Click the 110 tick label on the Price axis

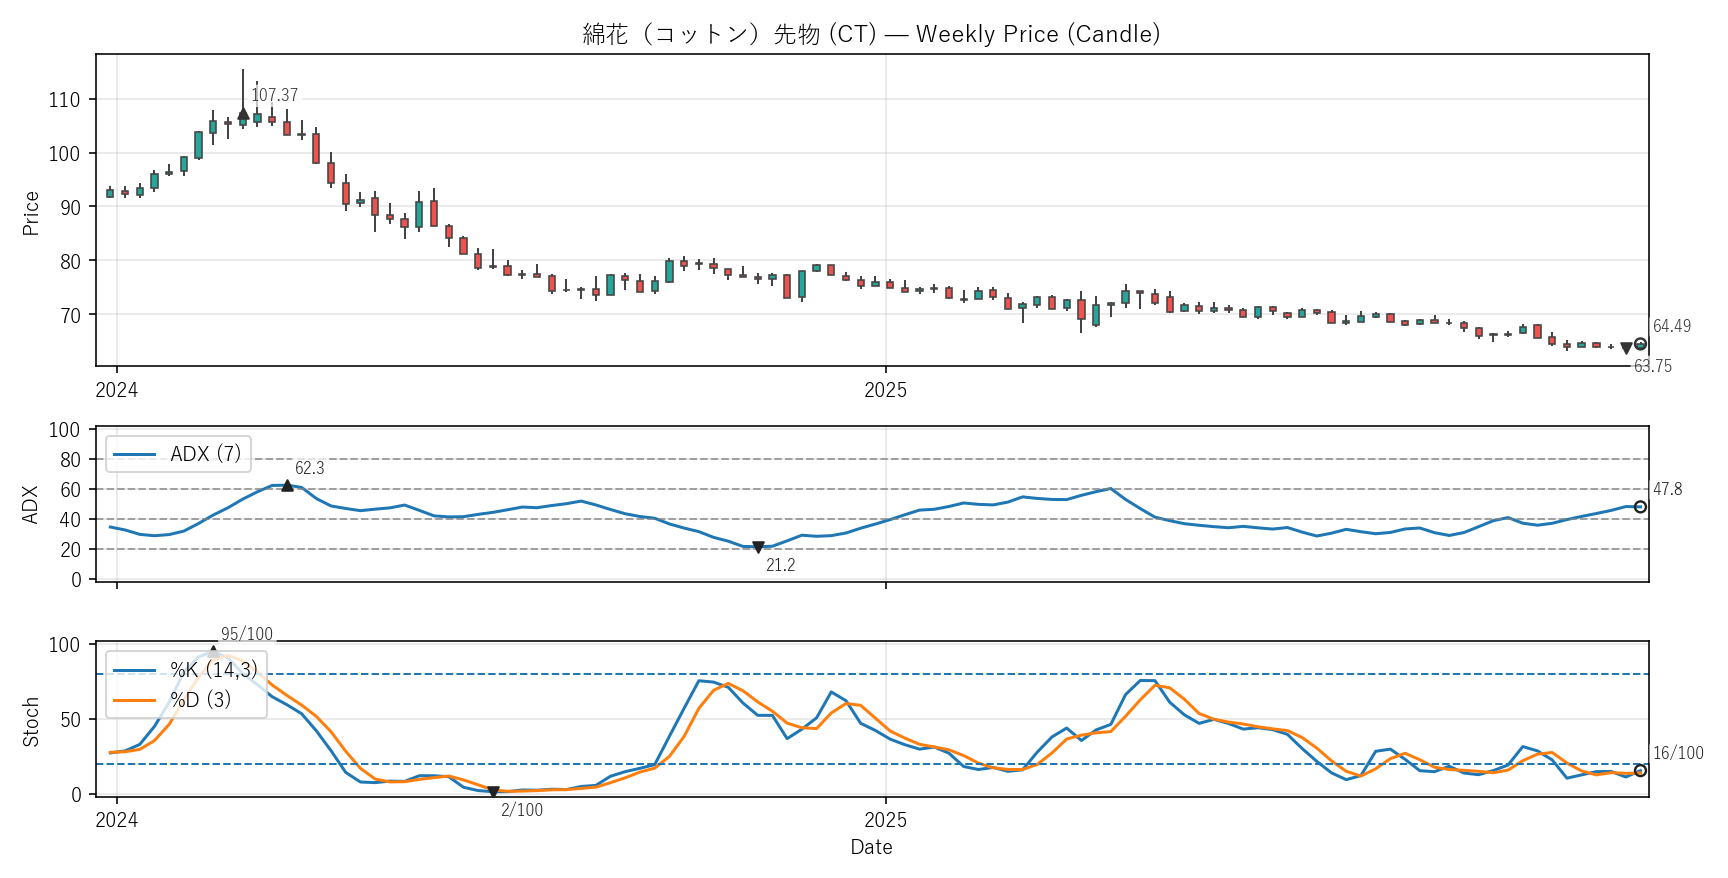tap(64, 100)
